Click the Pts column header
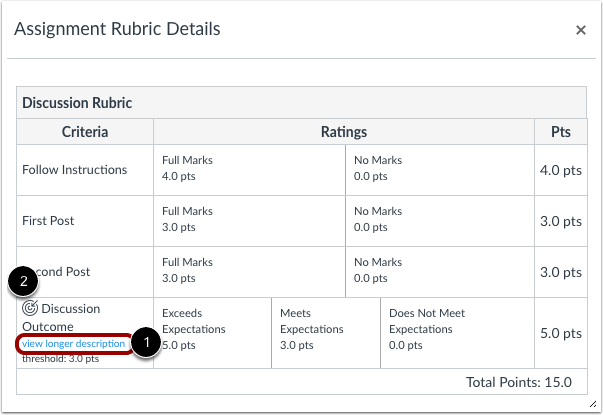Screen dimensions: 603x415 click(561, 132)
